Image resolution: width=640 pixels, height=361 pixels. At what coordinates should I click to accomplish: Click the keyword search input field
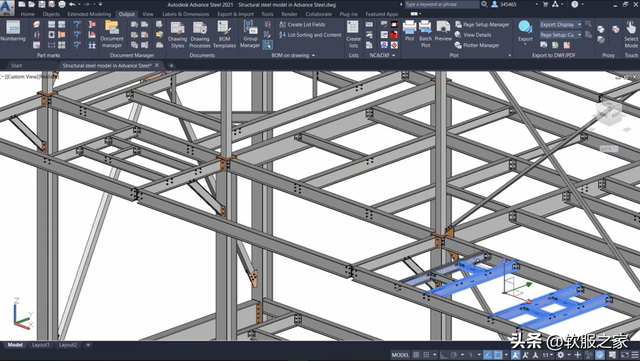click(442, 4)
